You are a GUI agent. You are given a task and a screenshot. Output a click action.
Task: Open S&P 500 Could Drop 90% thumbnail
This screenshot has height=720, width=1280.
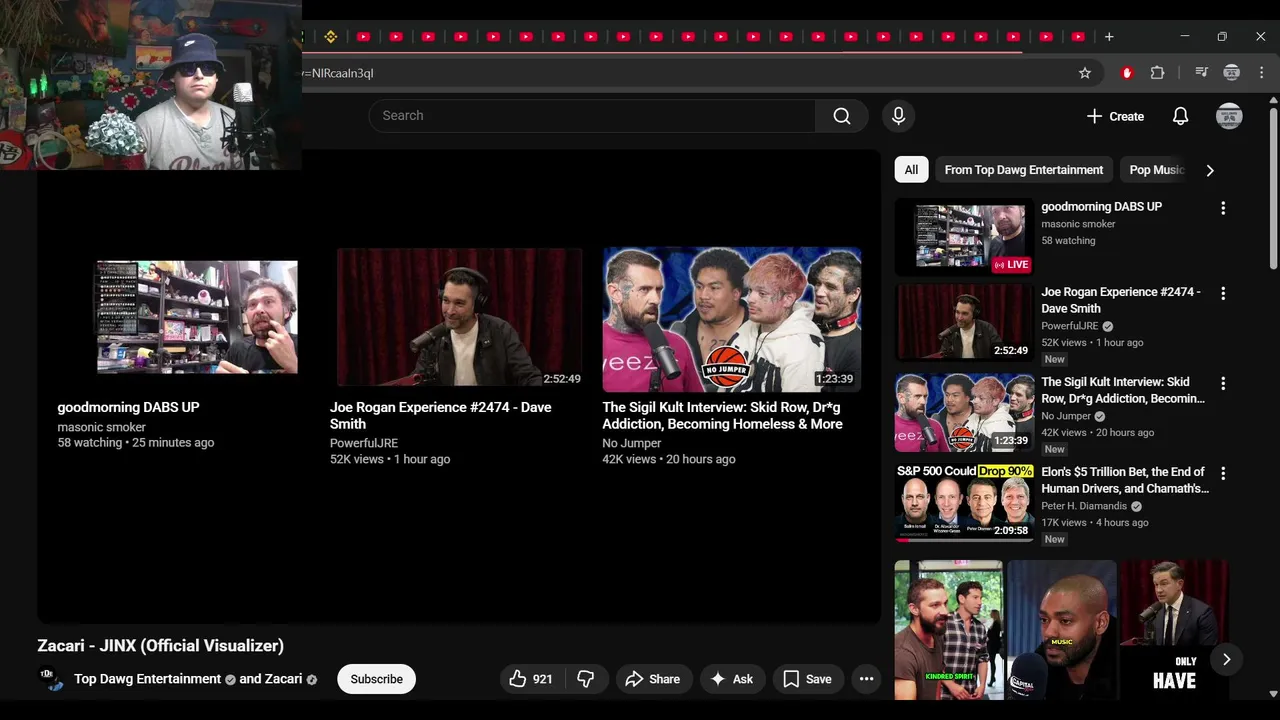point(964,502)
